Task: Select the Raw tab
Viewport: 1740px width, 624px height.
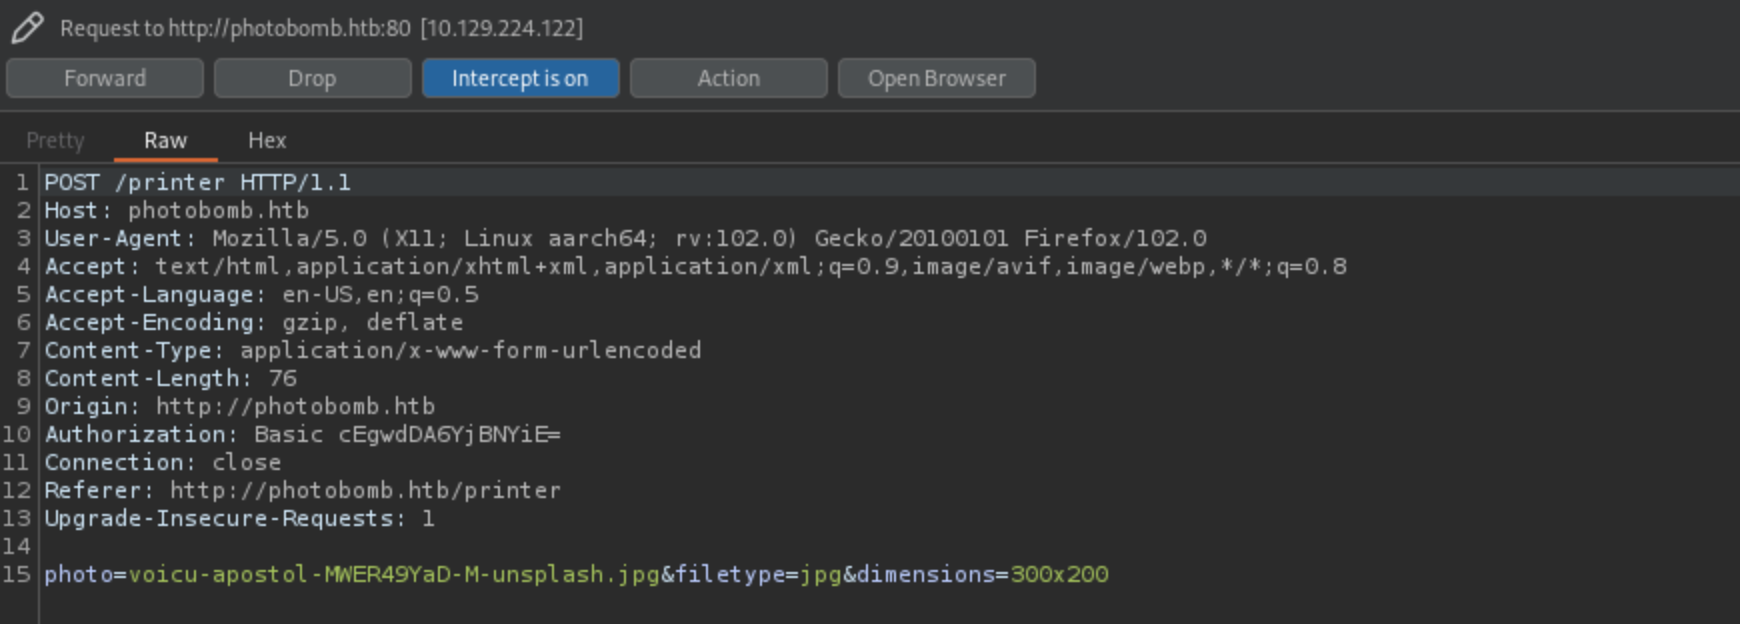Action: (x=165, y=141)
